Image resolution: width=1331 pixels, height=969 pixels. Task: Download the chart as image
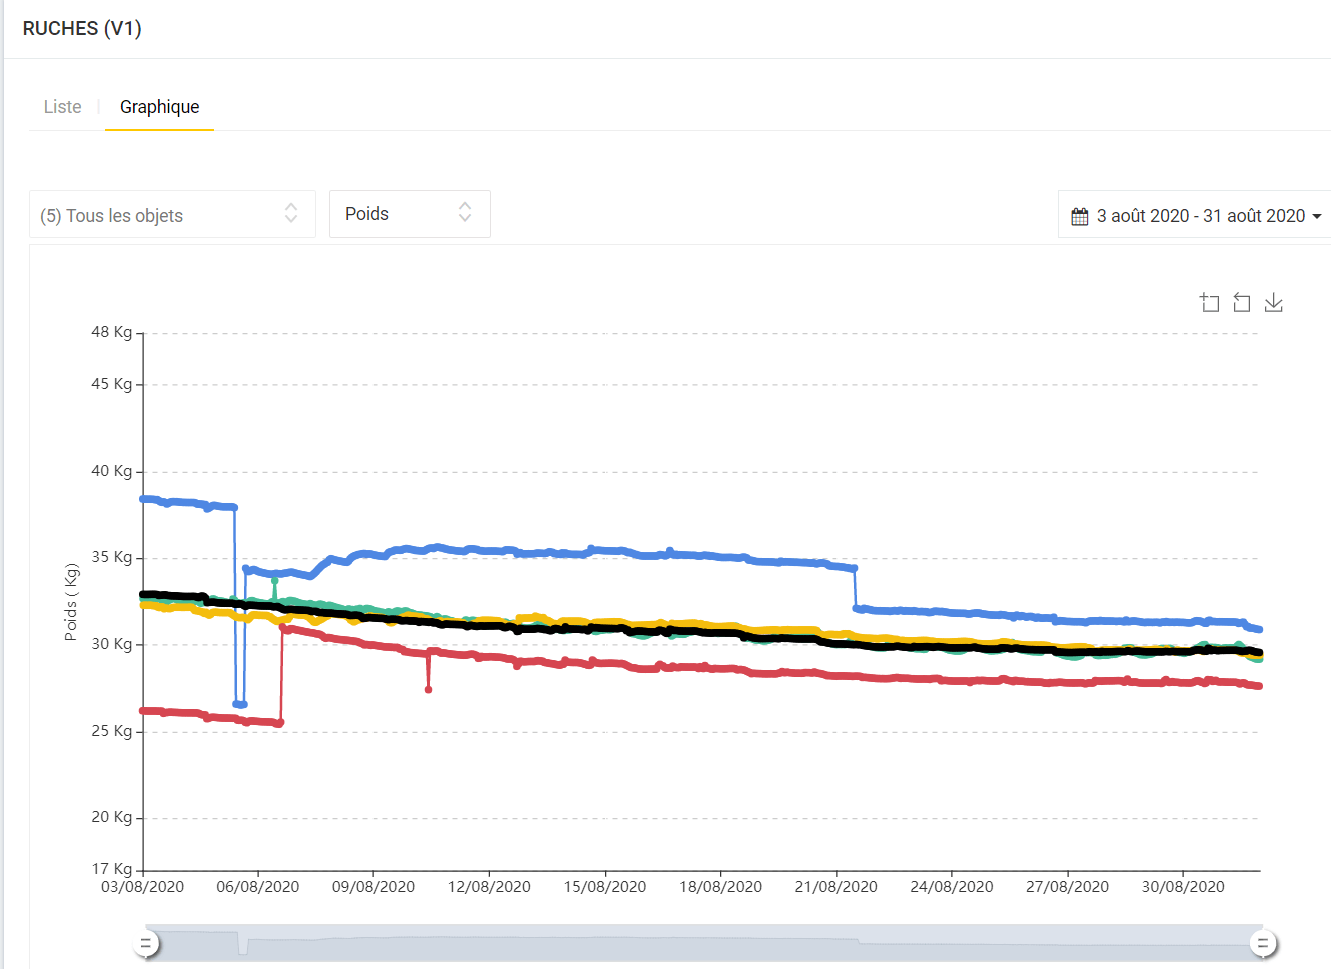point(1274,302)
